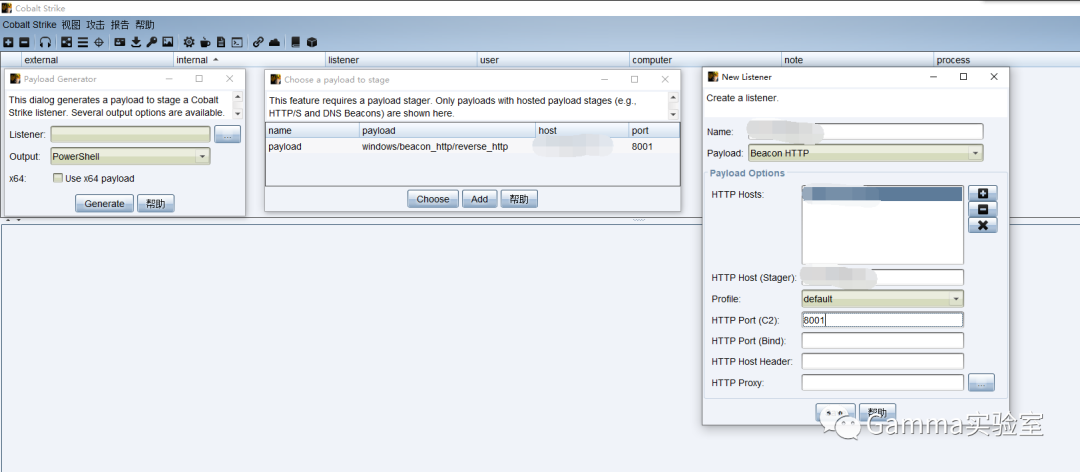Show the targets view crosshair icon

(x=98, y=42)
